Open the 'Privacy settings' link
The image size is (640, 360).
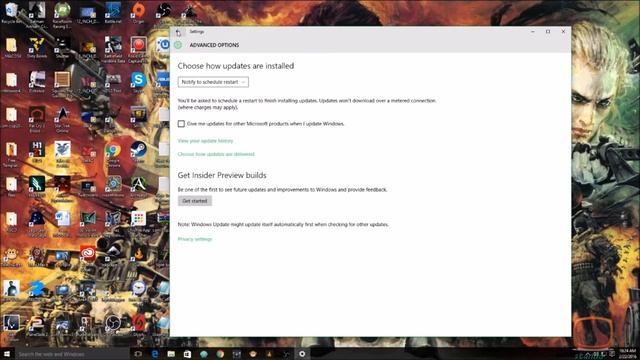point(195,239)
